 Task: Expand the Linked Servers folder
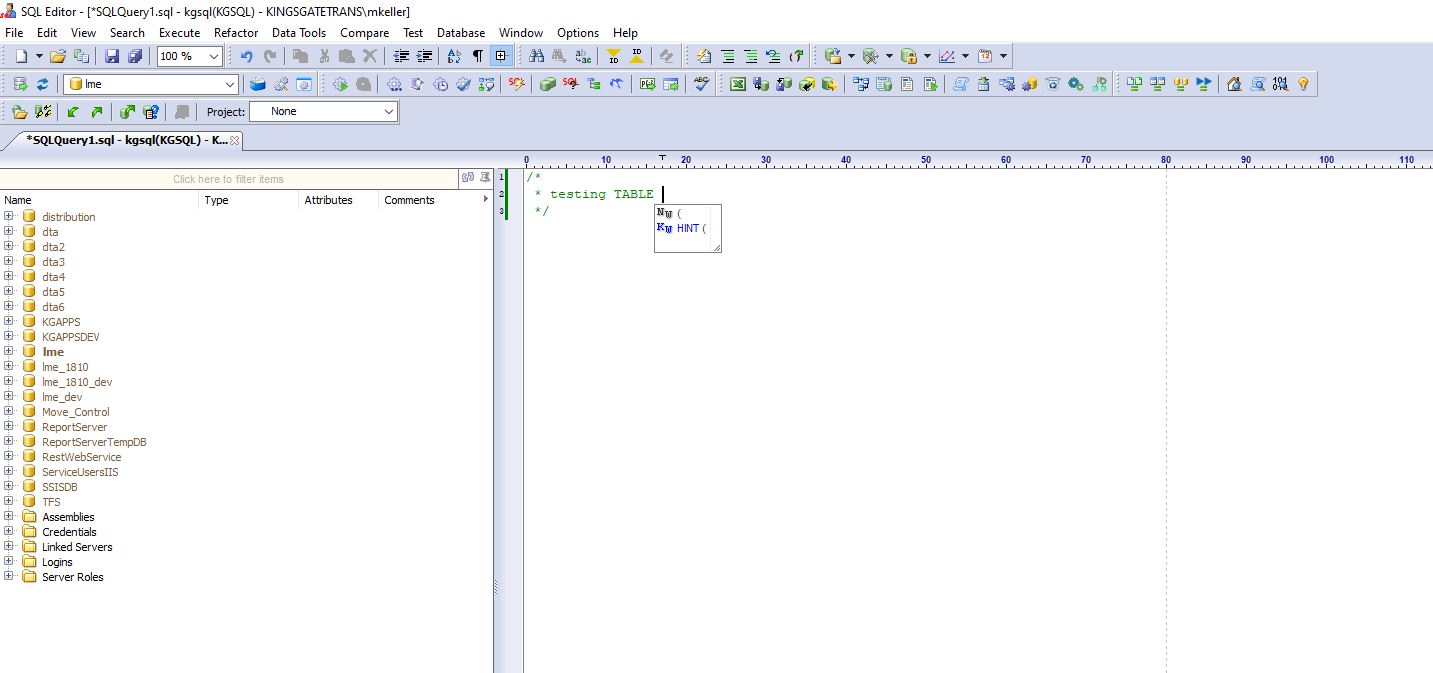tap(9, 546)
